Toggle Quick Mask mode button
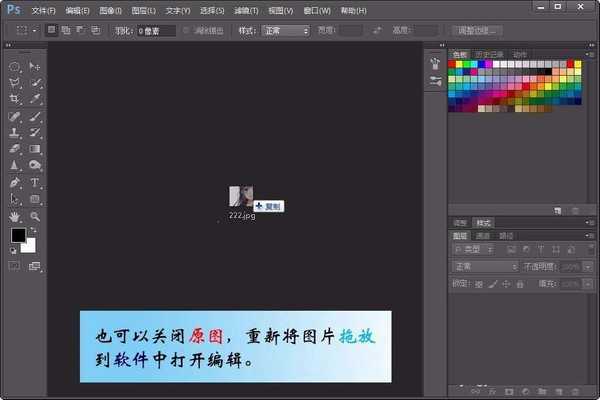Image resolution: width=600 pixels, height=400 pixels. pos(15,266)
